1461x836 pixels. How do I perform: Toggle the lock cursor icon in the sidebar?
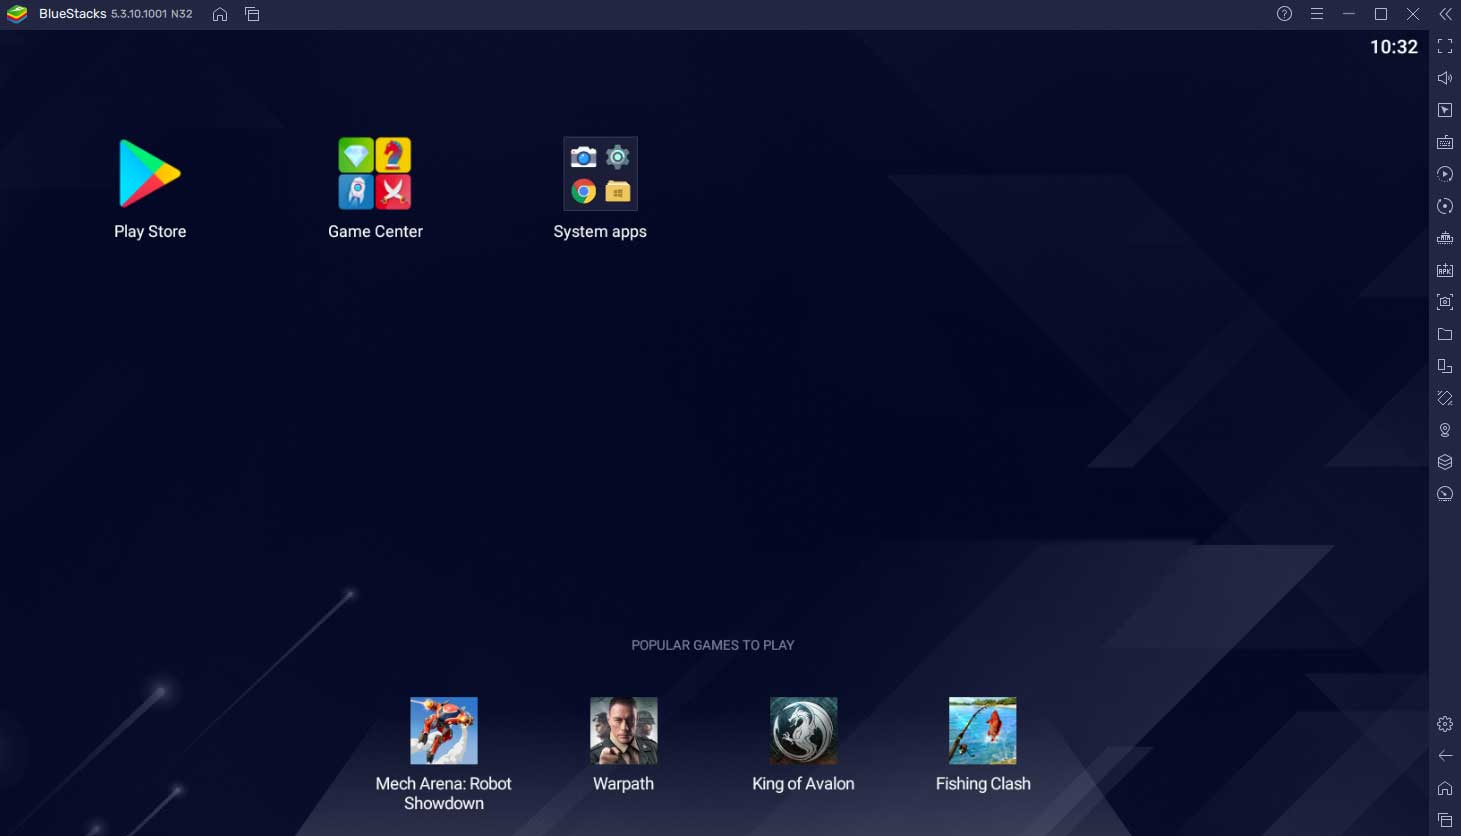point(1445,110)
